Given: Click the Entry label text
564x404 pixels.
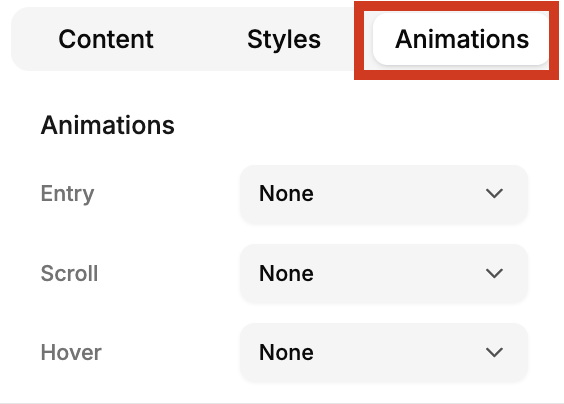Looking at the screenshot, I should pyautogui.click(x=67, y=194).
